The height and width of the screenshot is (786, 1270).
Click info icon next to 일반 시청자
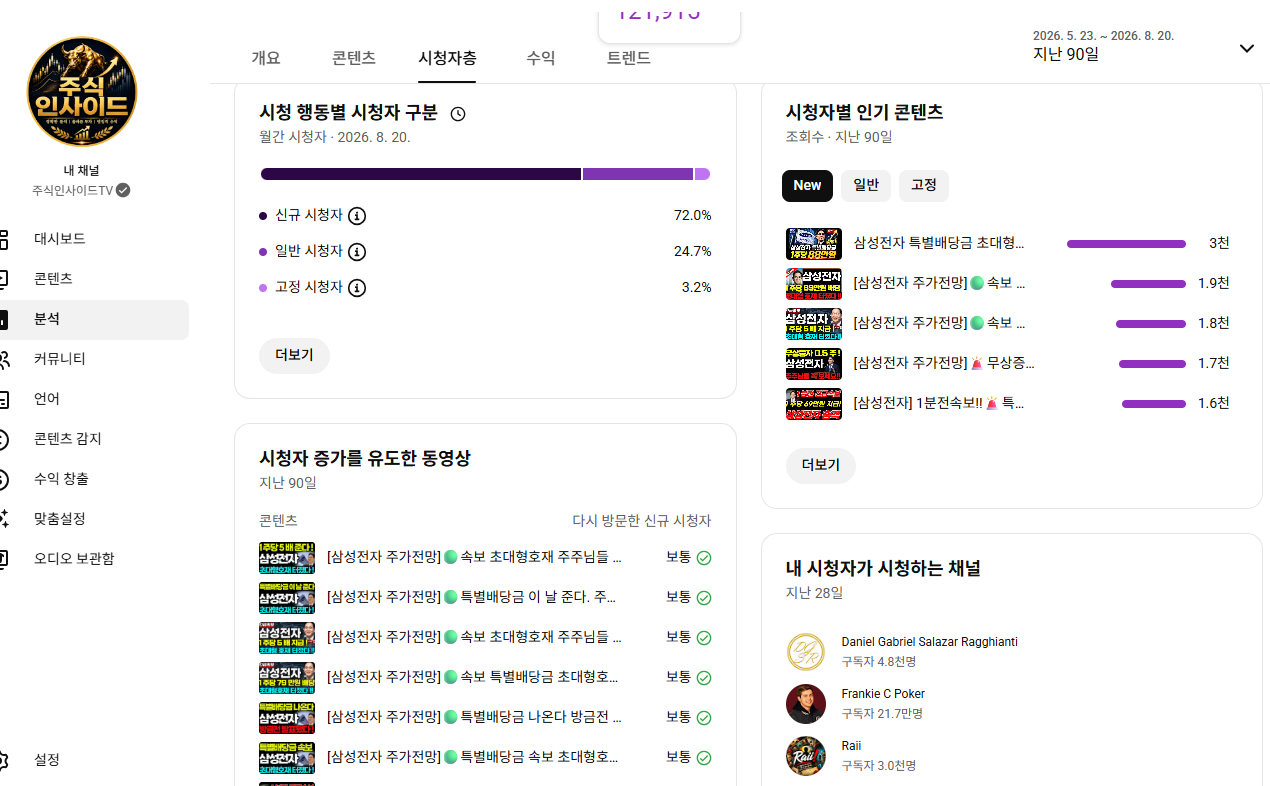(x=357, y=251)
